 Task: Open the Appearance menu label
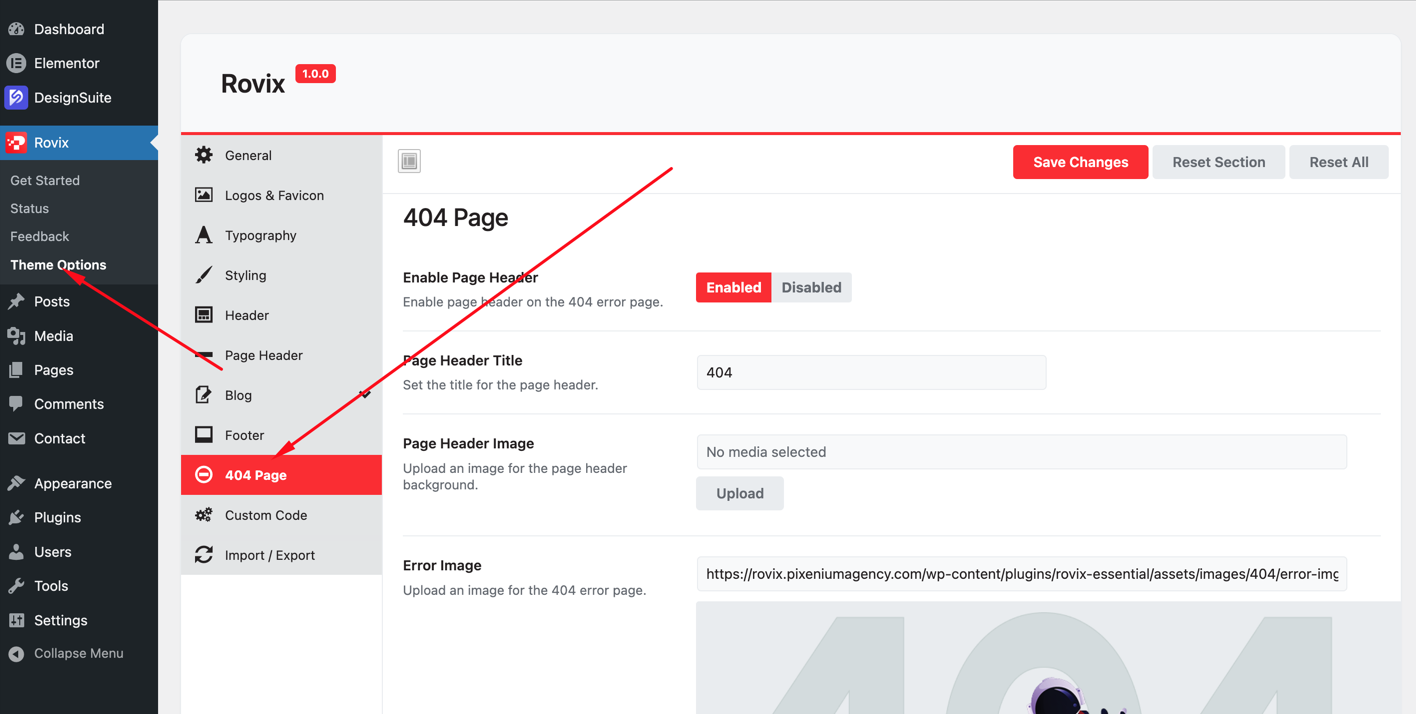click(x=73, y=483)
